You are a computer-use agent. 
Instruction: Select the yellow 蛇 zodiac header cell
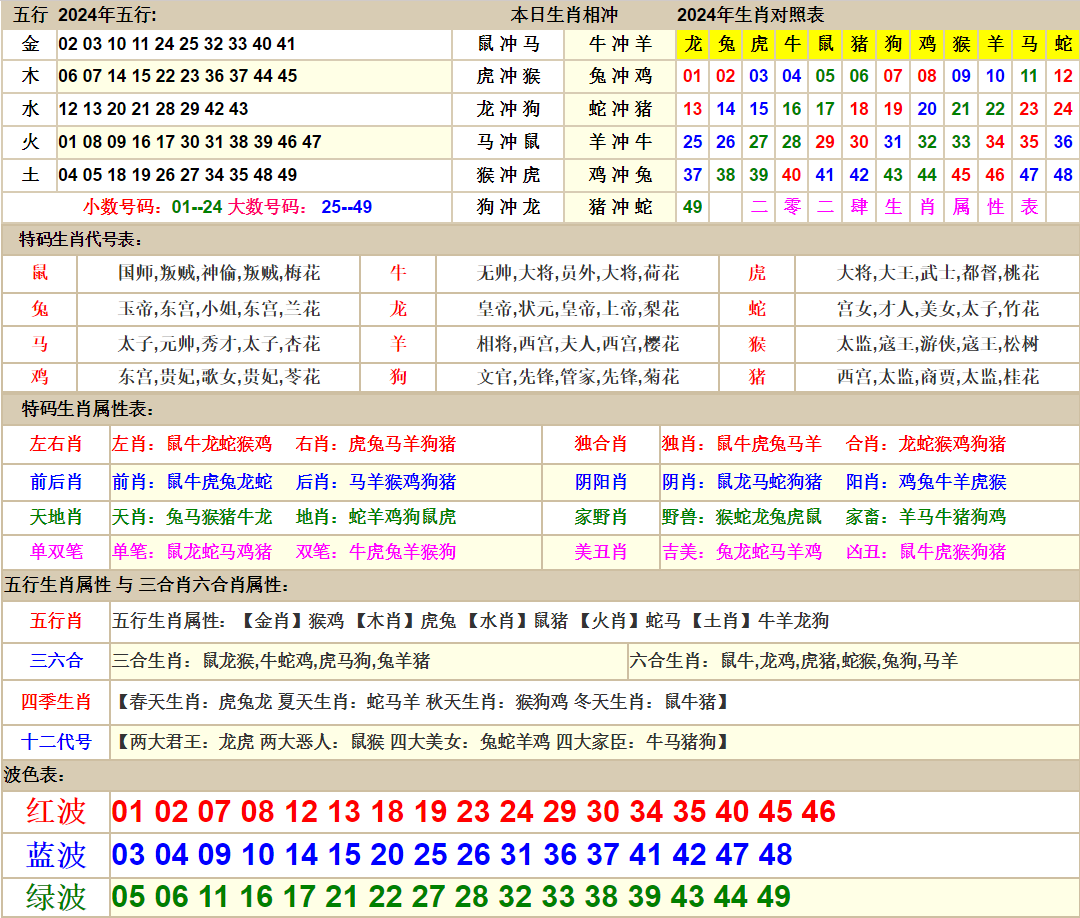click(1063, 44)
